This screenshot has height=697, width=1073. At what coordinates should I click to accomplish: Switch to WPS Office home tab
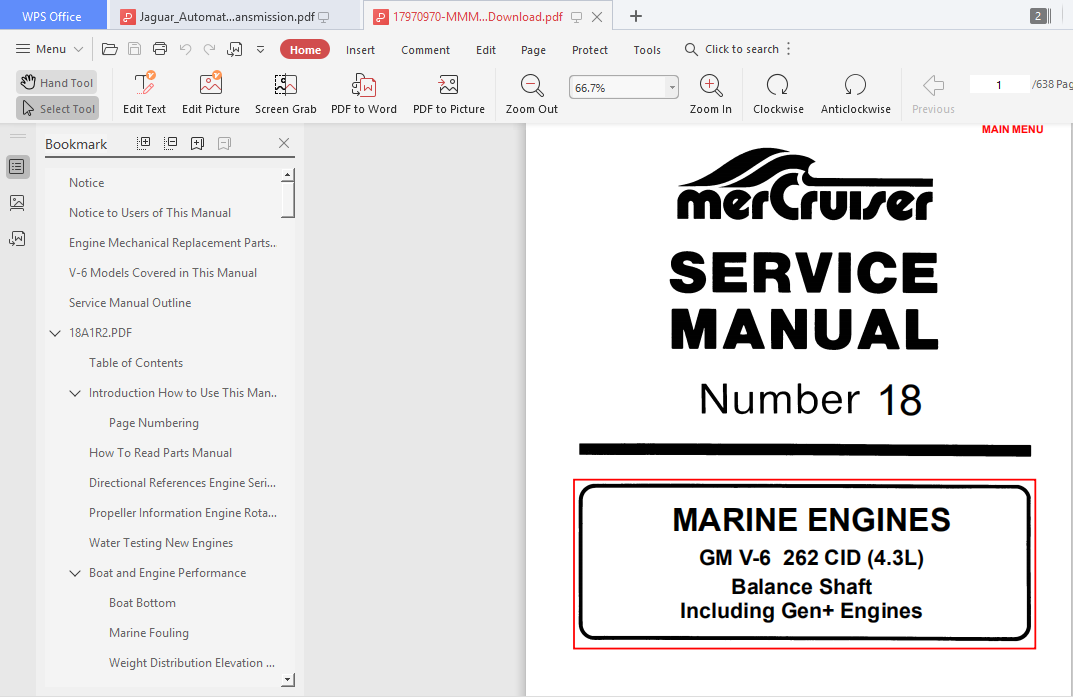pos(52,16)
